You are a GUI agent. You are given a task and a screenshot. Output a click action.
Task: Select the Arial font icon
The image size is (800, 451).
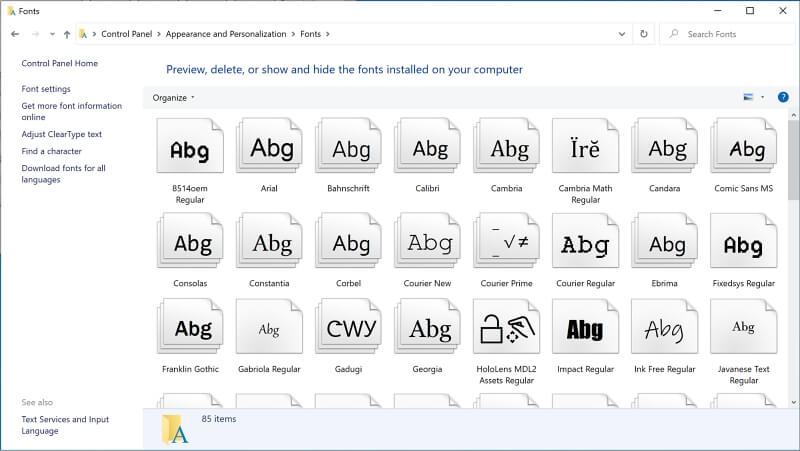tap(269, 146)
